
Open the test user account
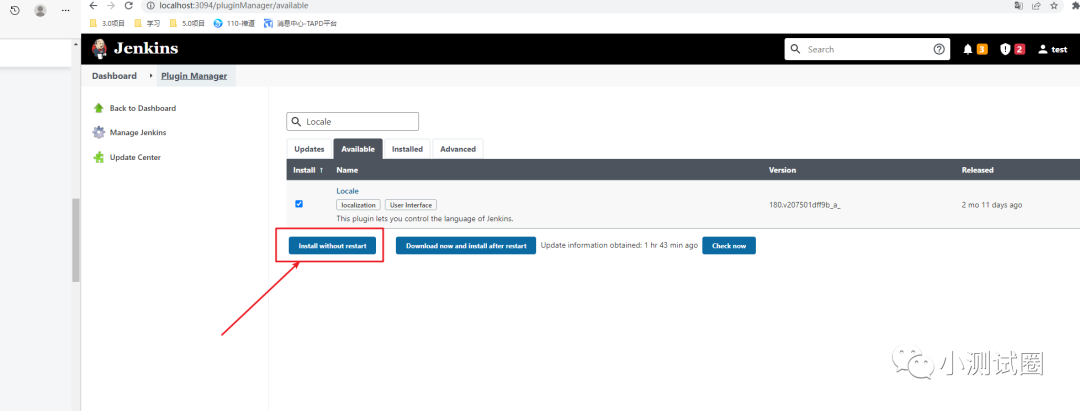(1052, 49)
